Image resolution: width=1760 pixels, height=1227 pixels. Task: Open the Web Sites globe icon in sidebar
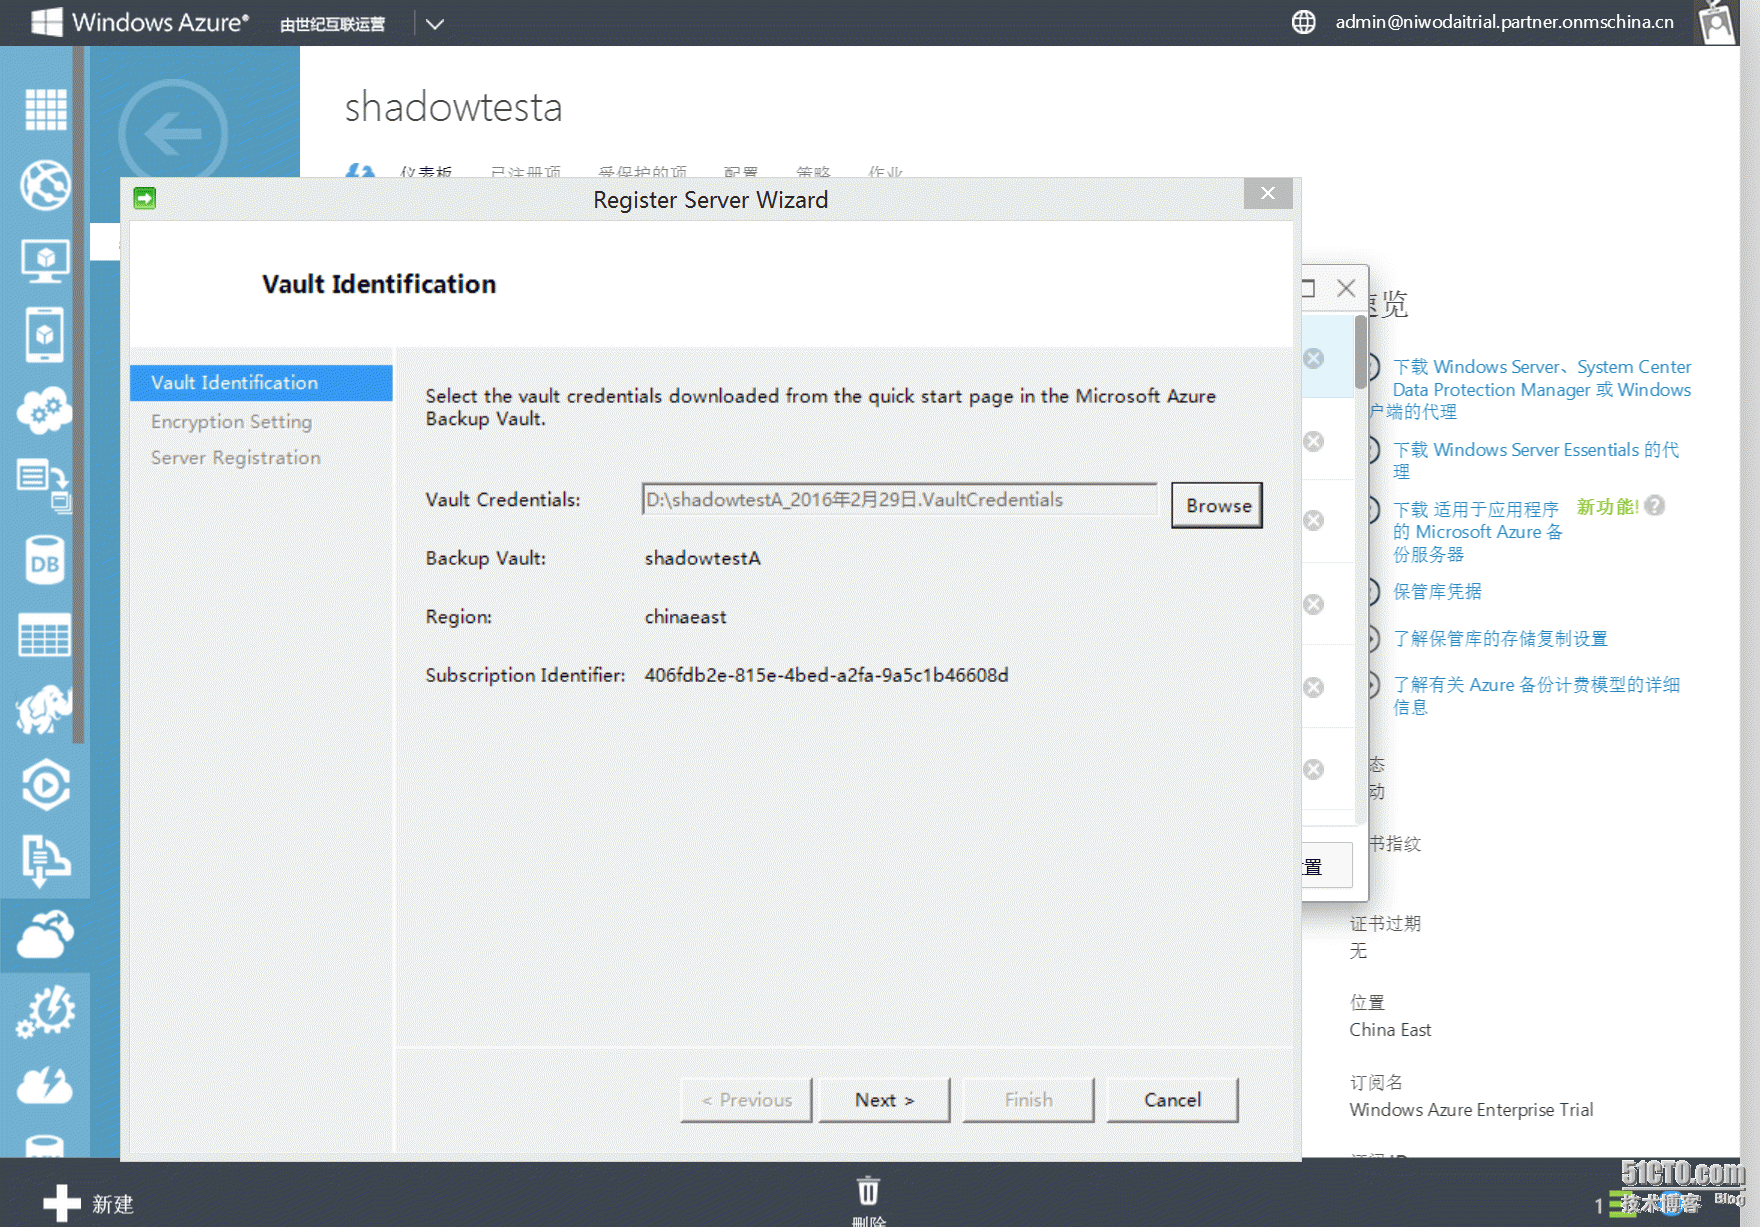pos(45,185)
